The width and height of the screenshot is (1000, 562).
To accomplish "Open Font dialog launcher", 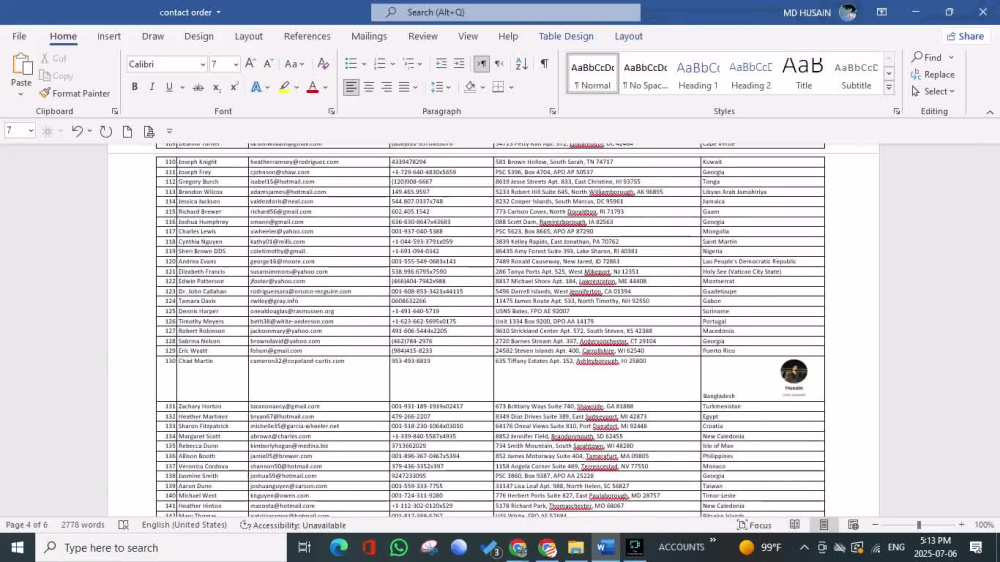I will (332, 111).
